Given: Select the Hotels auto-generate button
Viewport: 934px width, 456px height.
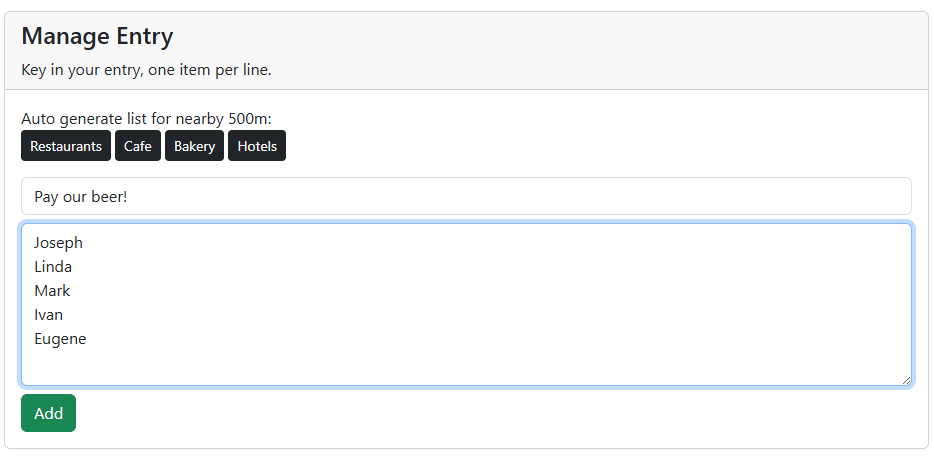Looking at the screenshot, I should click(x=257, y=146).
